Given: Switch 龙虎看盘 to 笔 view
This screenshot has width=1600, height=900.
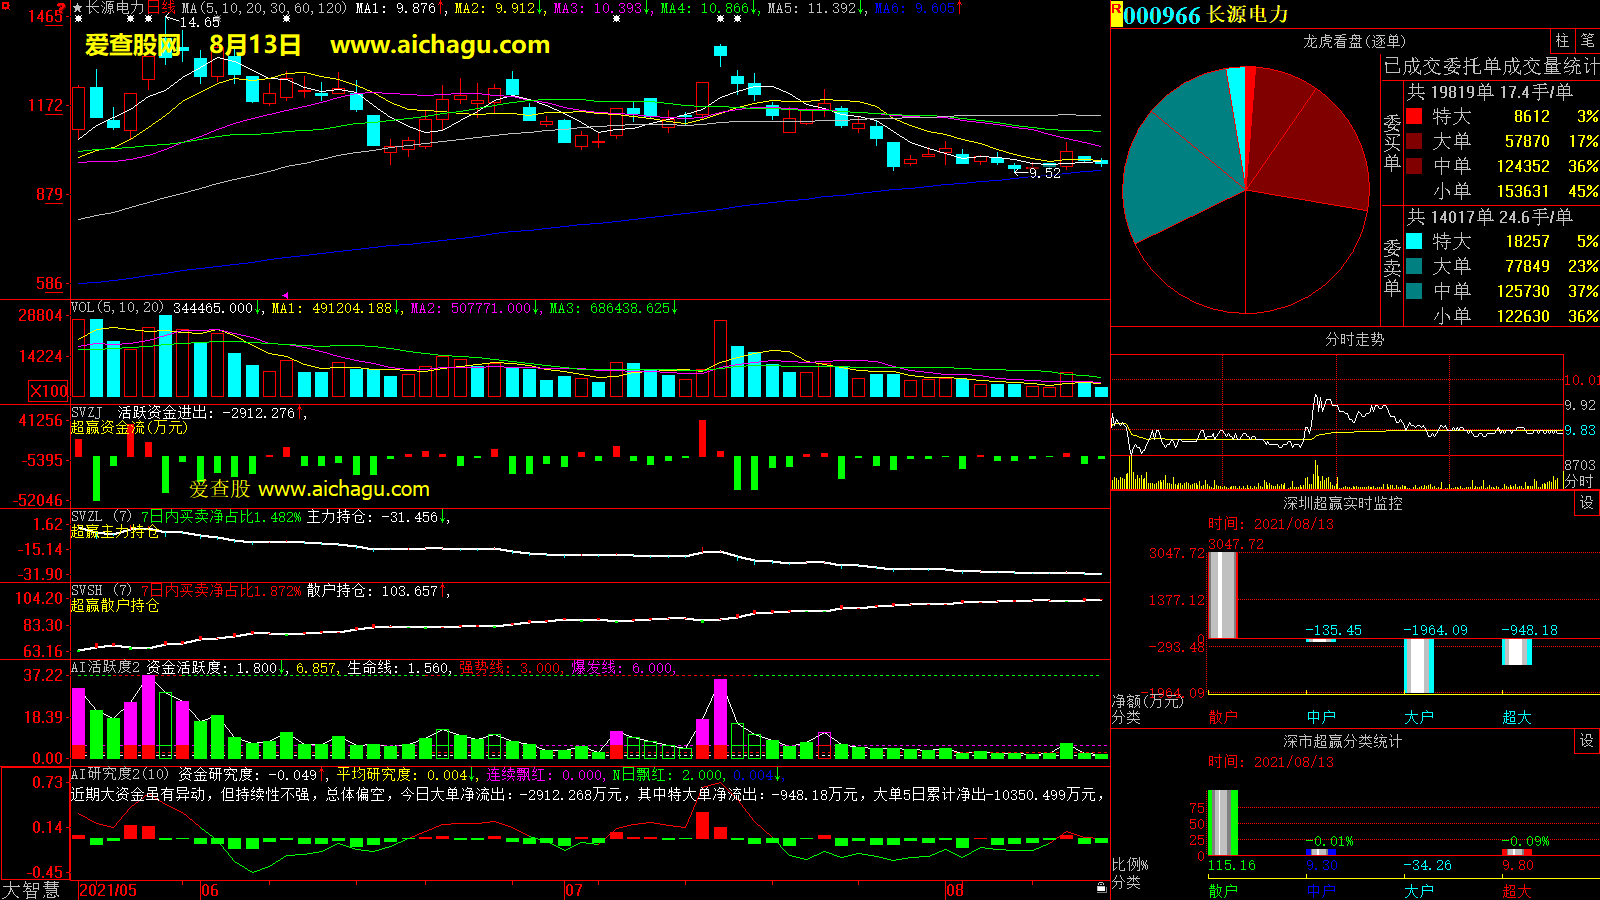Looking at the screenshot, I should point(1587,41).
